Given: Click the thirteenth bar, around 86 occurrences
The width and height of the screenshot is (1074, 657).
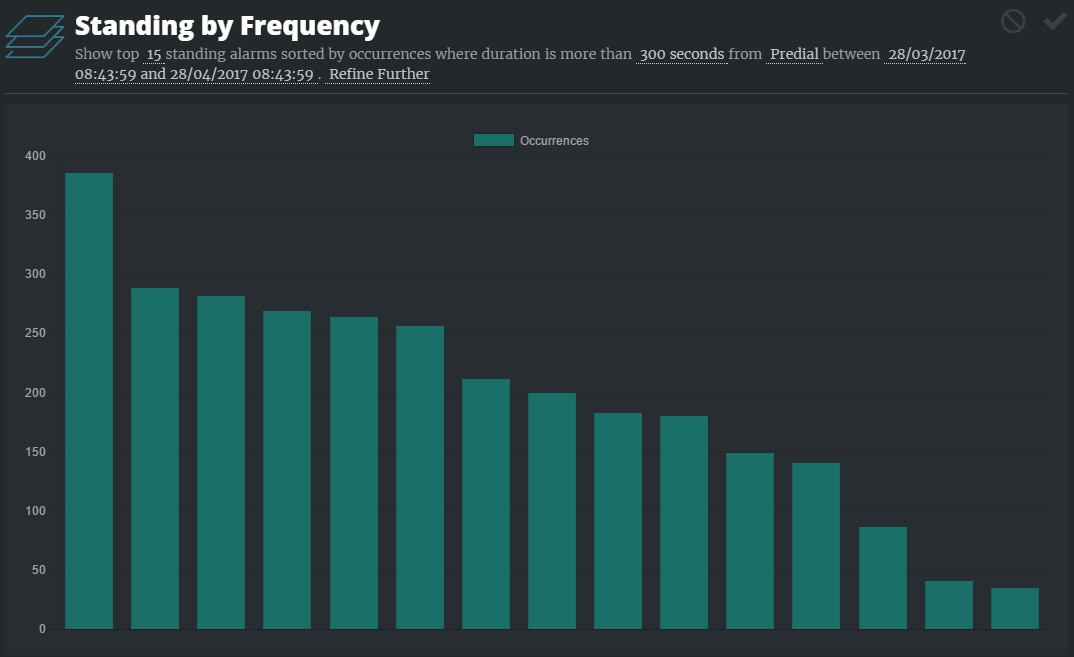Looking at the screenshot, I should click(883, 577).
